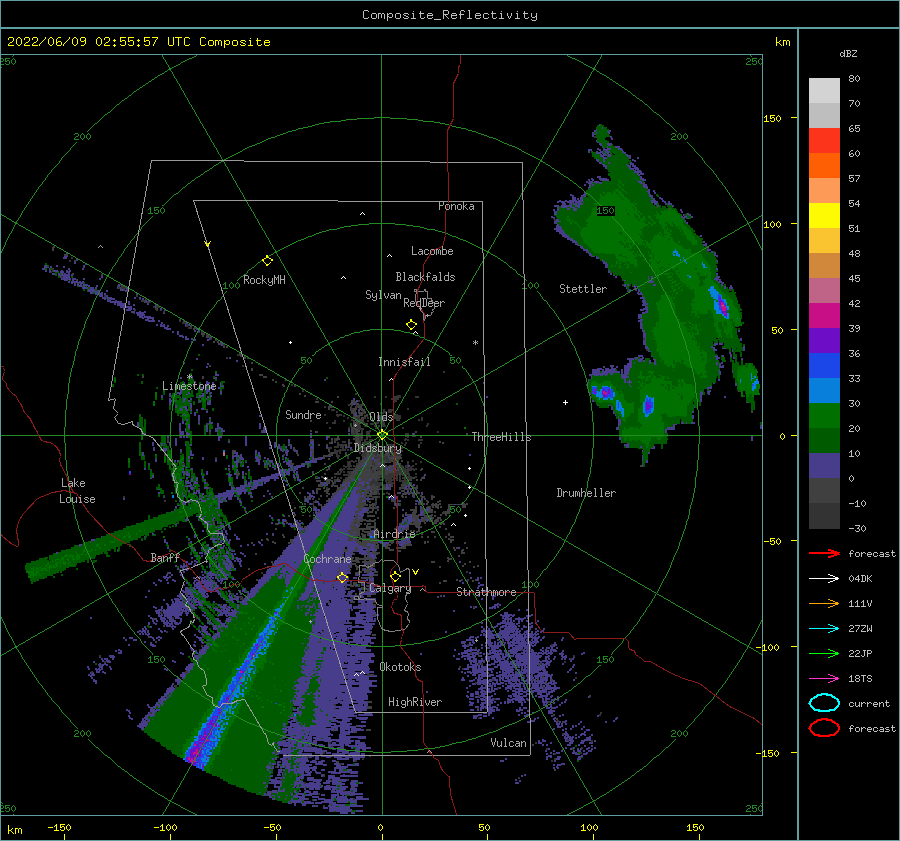The image size is (900, 841).
Task: Click the 150 range-ring label inside the Stettler storm
Action: click(x=605, y=211)
